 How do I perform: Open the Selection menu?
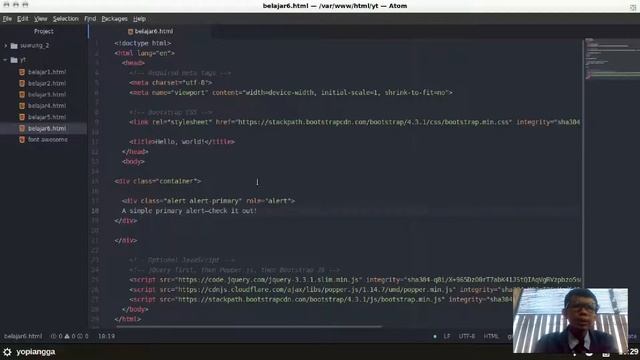(x=65, y=19)
